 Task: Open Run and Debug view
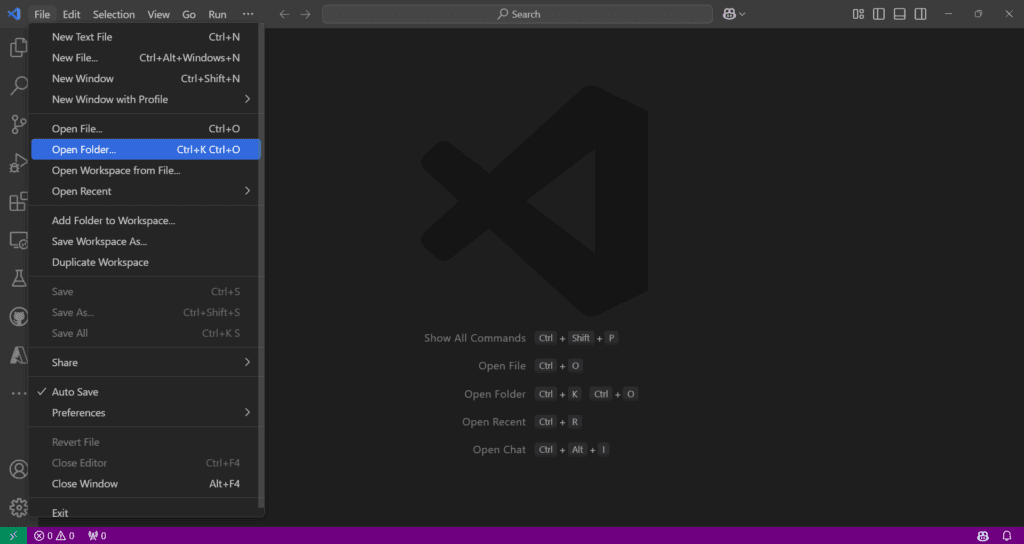pyautogui.click(x=18, y=163)
